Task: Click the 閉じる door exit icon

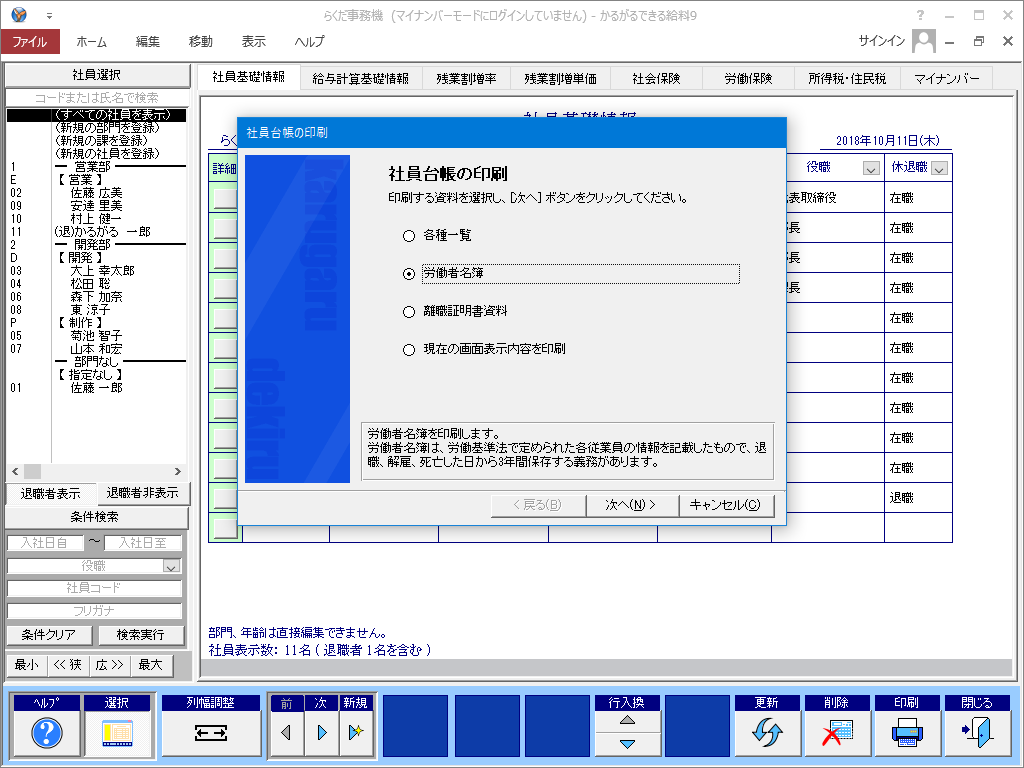Action: click(x=977, y=733)
